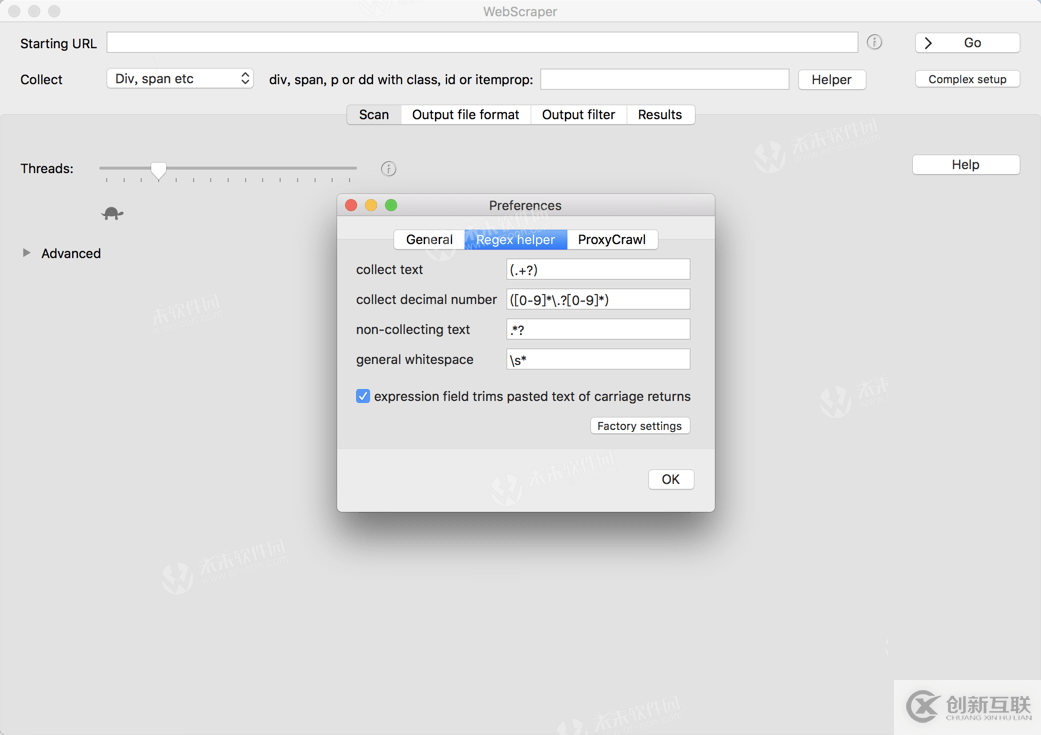This screenshot has width=1041, height=735.
Task: Switch to the Results tab
Action: (x=660, y=114)
